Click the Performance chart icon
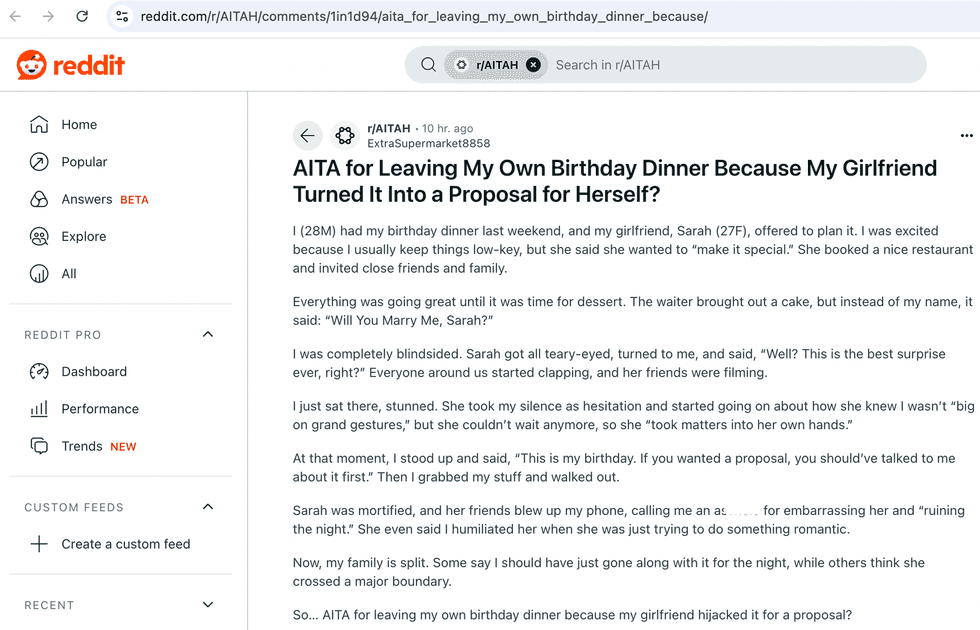The height and width of the screenshot is (630, 980). tap(39, 409)
